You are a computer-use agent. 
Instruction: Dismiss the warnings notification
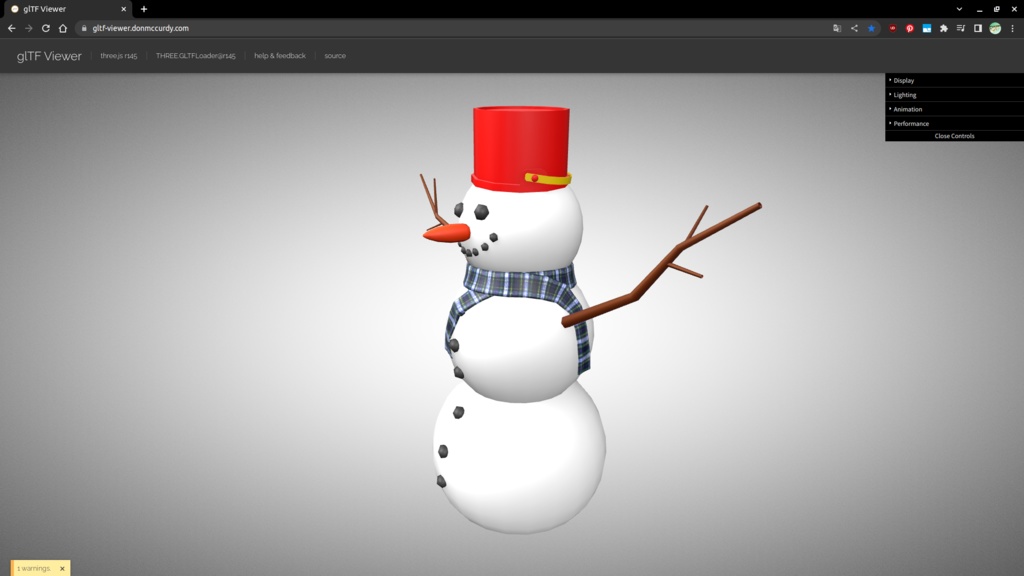(x=62, y=568)
